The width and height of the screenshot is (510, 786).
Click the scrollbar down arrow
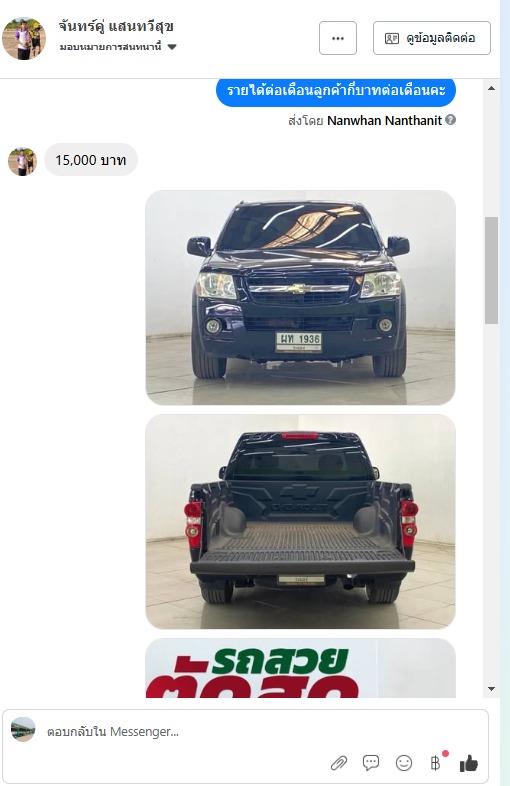pyautogui.click(x=491, y=689)
